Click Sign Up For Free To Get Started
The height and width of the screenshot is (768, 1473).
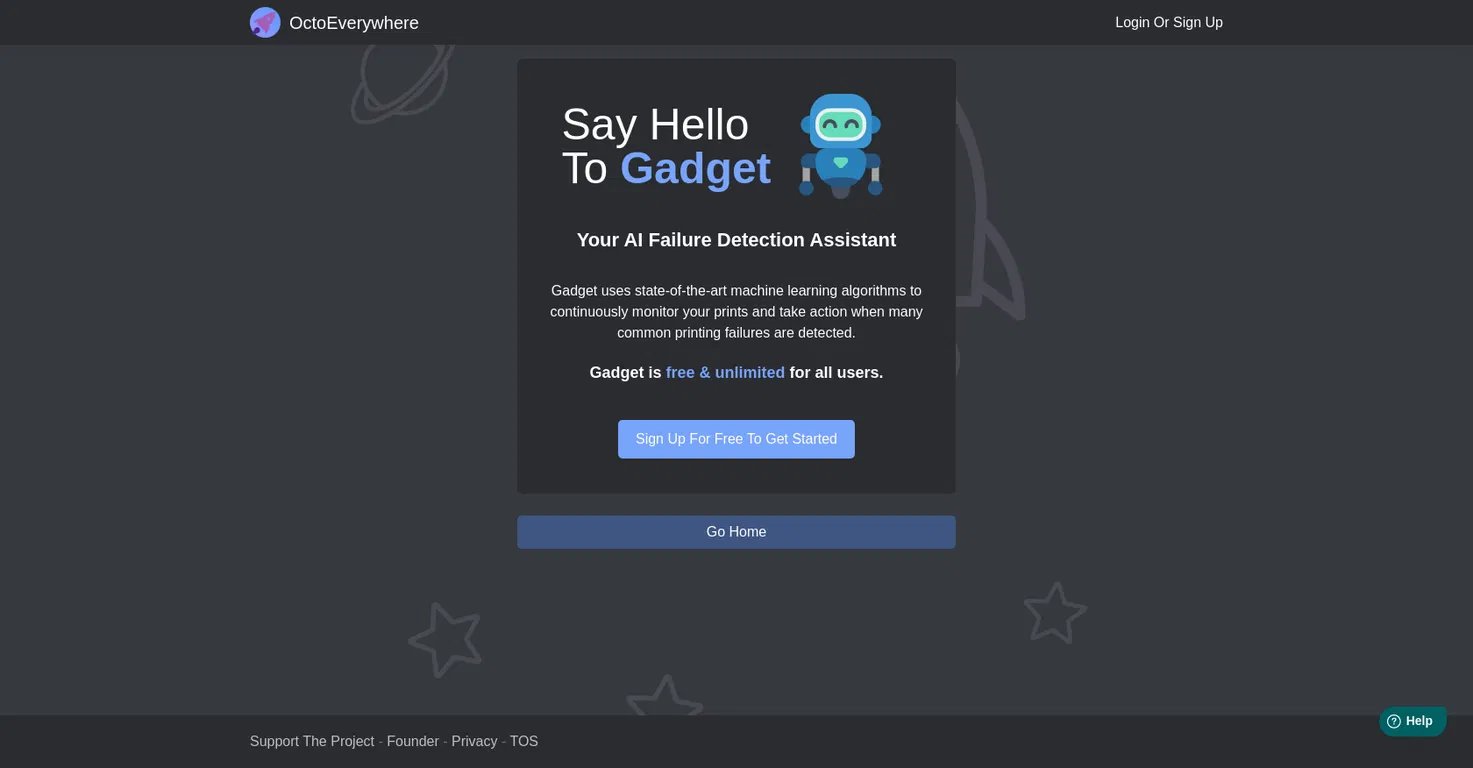(736, 439)
